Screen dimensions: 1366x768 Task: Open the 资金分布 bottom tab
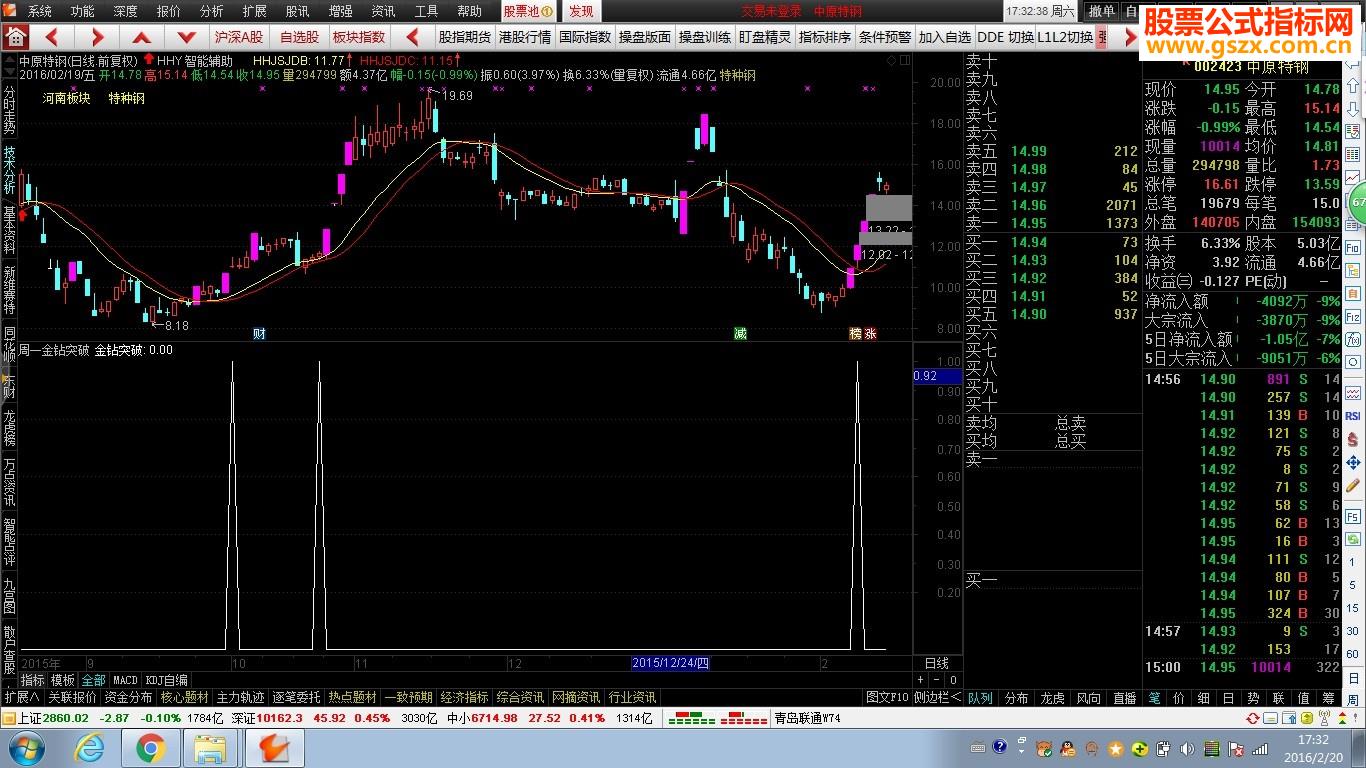[128, 697]
